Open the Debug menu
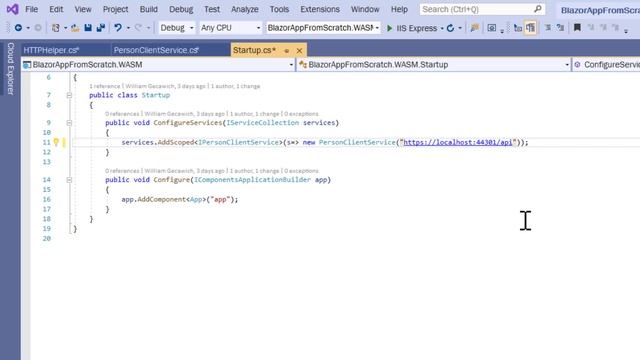The image size is (640, 360). pos(181,9)
